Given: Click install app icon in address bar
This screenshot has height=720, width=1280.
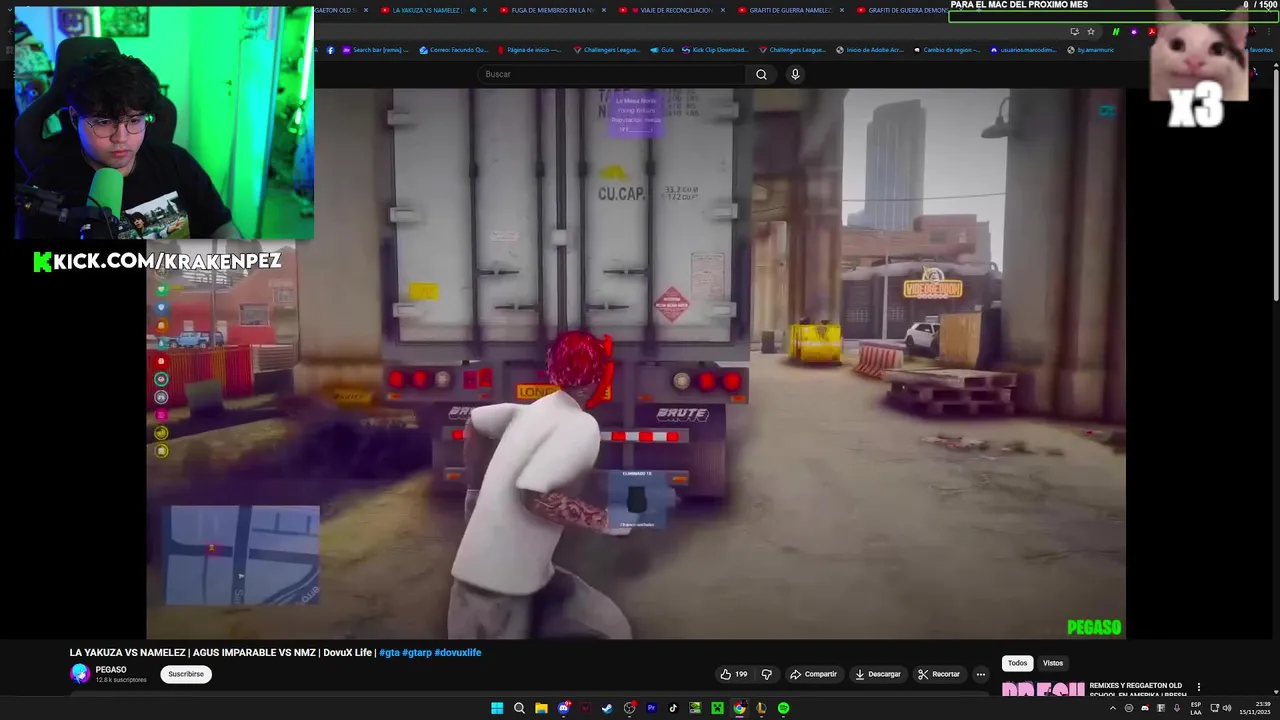Looking at the screenshot, I should [x=1075, y=31].
